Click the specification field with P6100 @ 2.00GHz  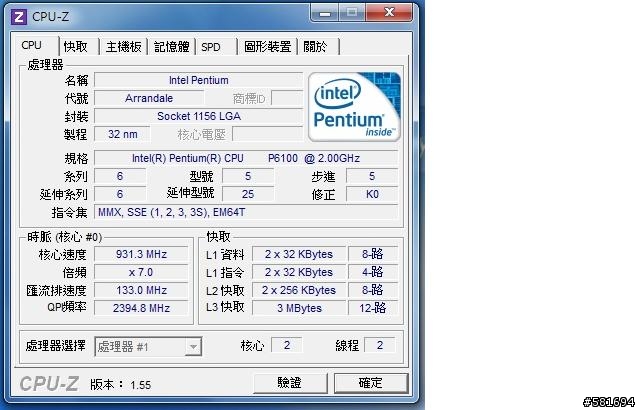coord(246,158)
